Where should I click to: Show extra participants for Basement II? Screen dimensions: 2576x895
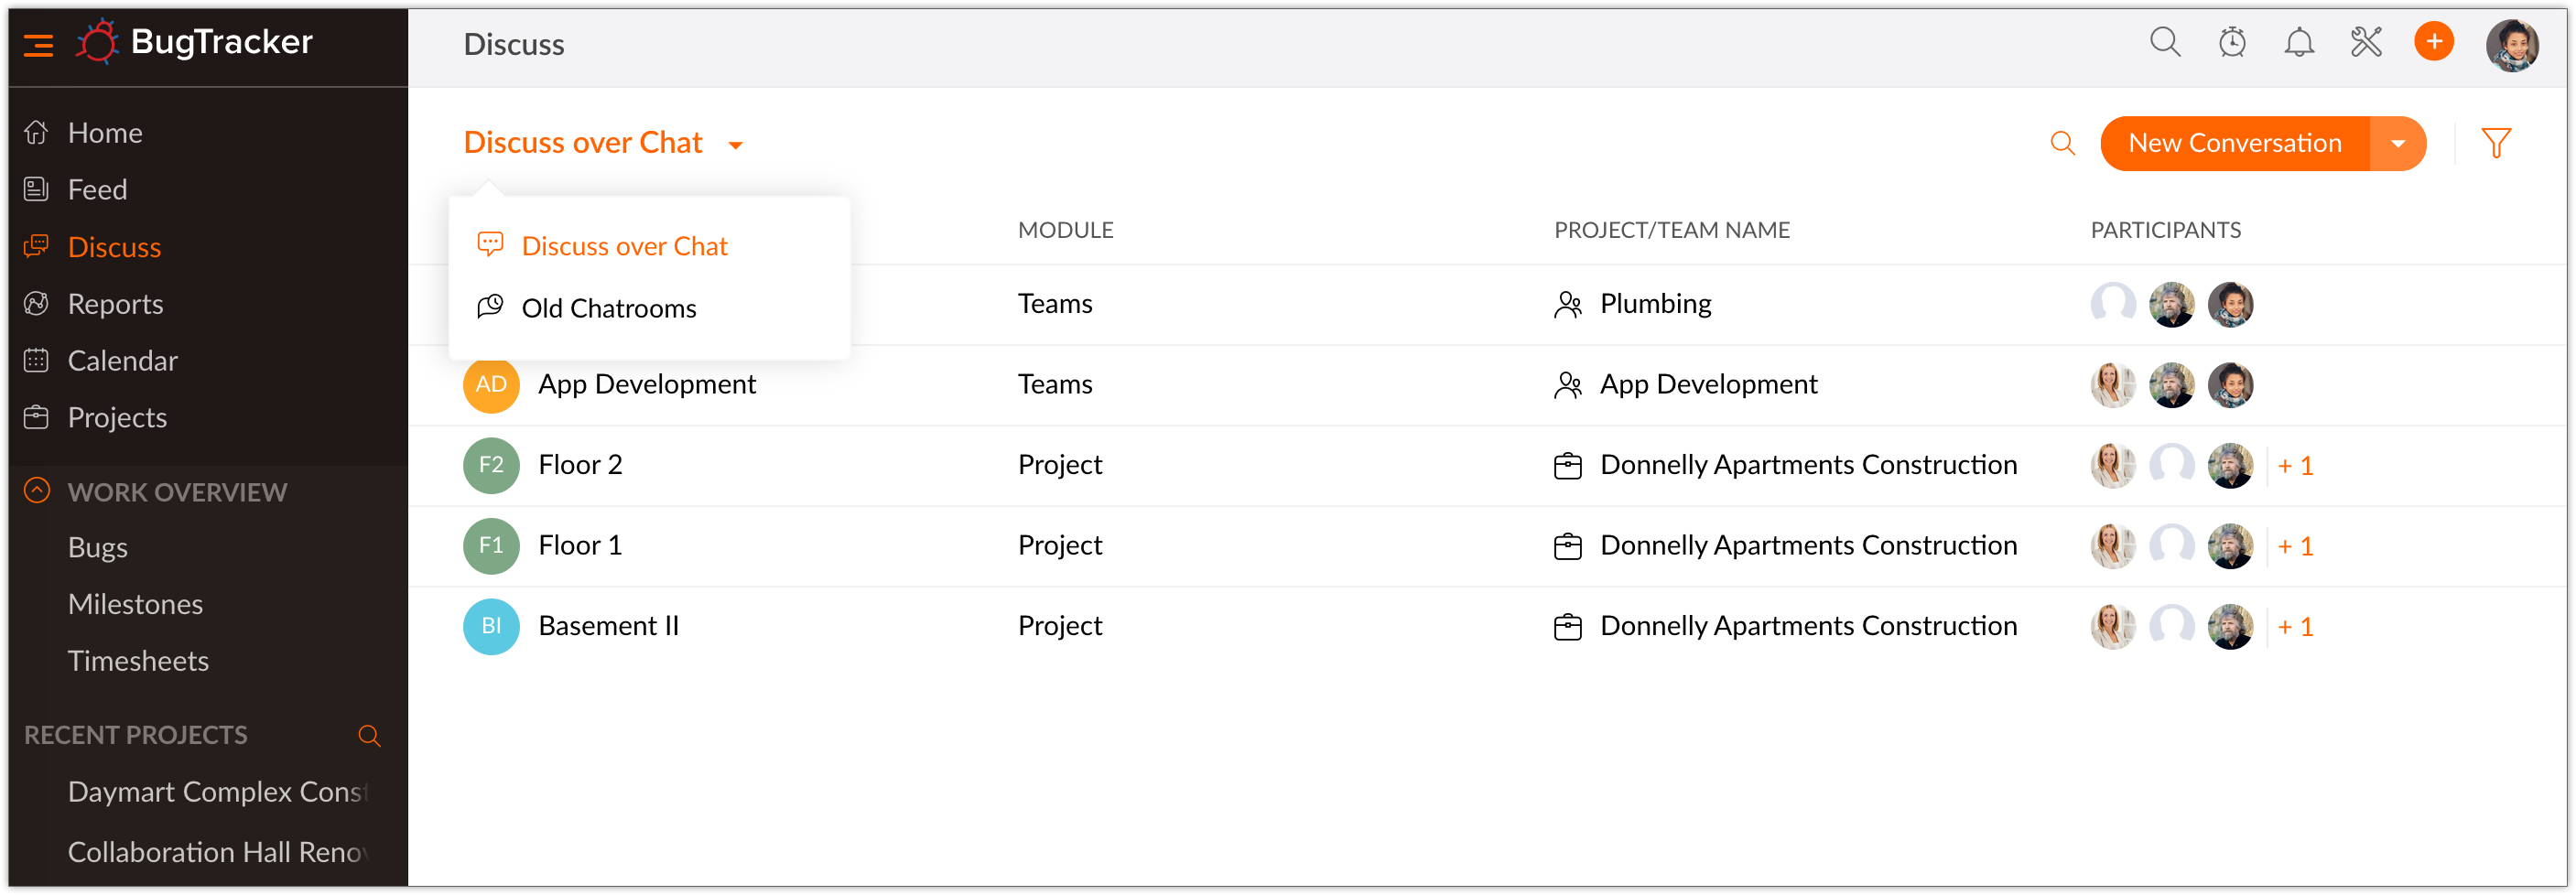(2295, 627)
